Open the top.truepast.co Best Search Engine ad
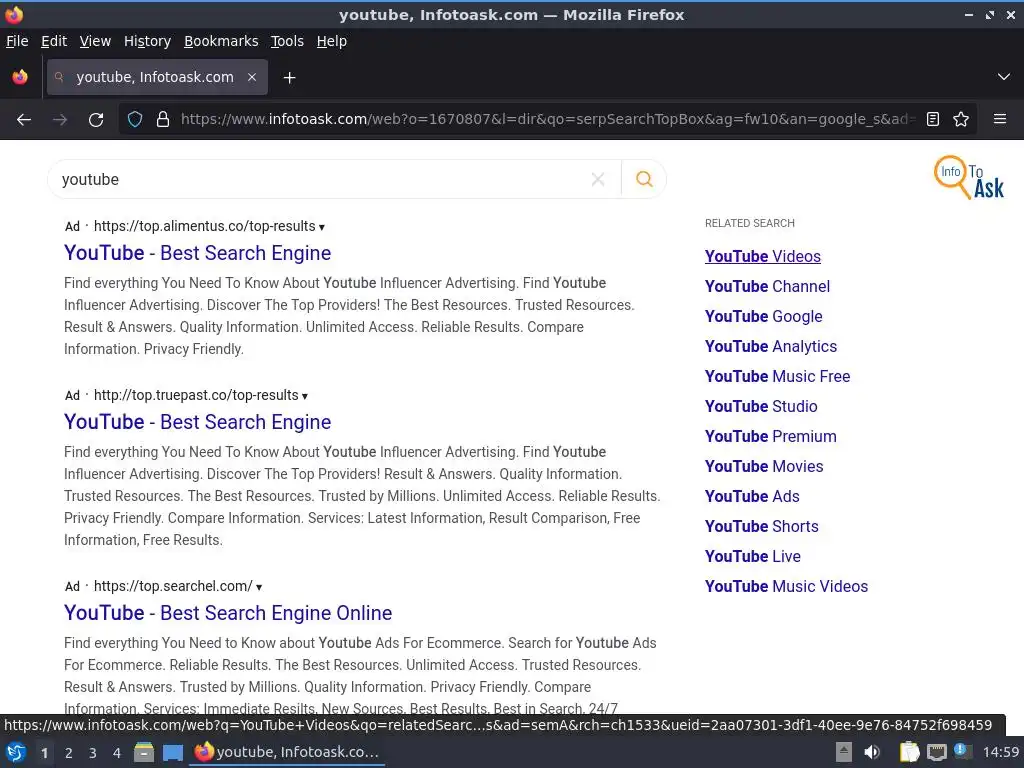Screen dimensions: 1024x768 pos(197,422)
